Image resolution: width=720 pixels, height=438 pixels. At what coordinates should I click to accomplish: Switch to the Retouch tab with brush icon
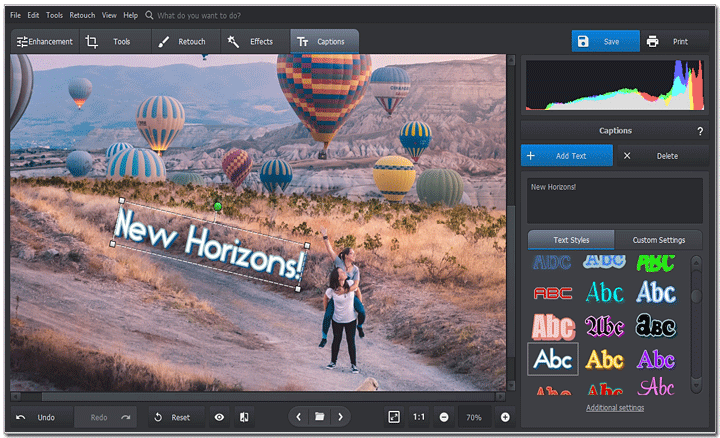tap(186, 42)
